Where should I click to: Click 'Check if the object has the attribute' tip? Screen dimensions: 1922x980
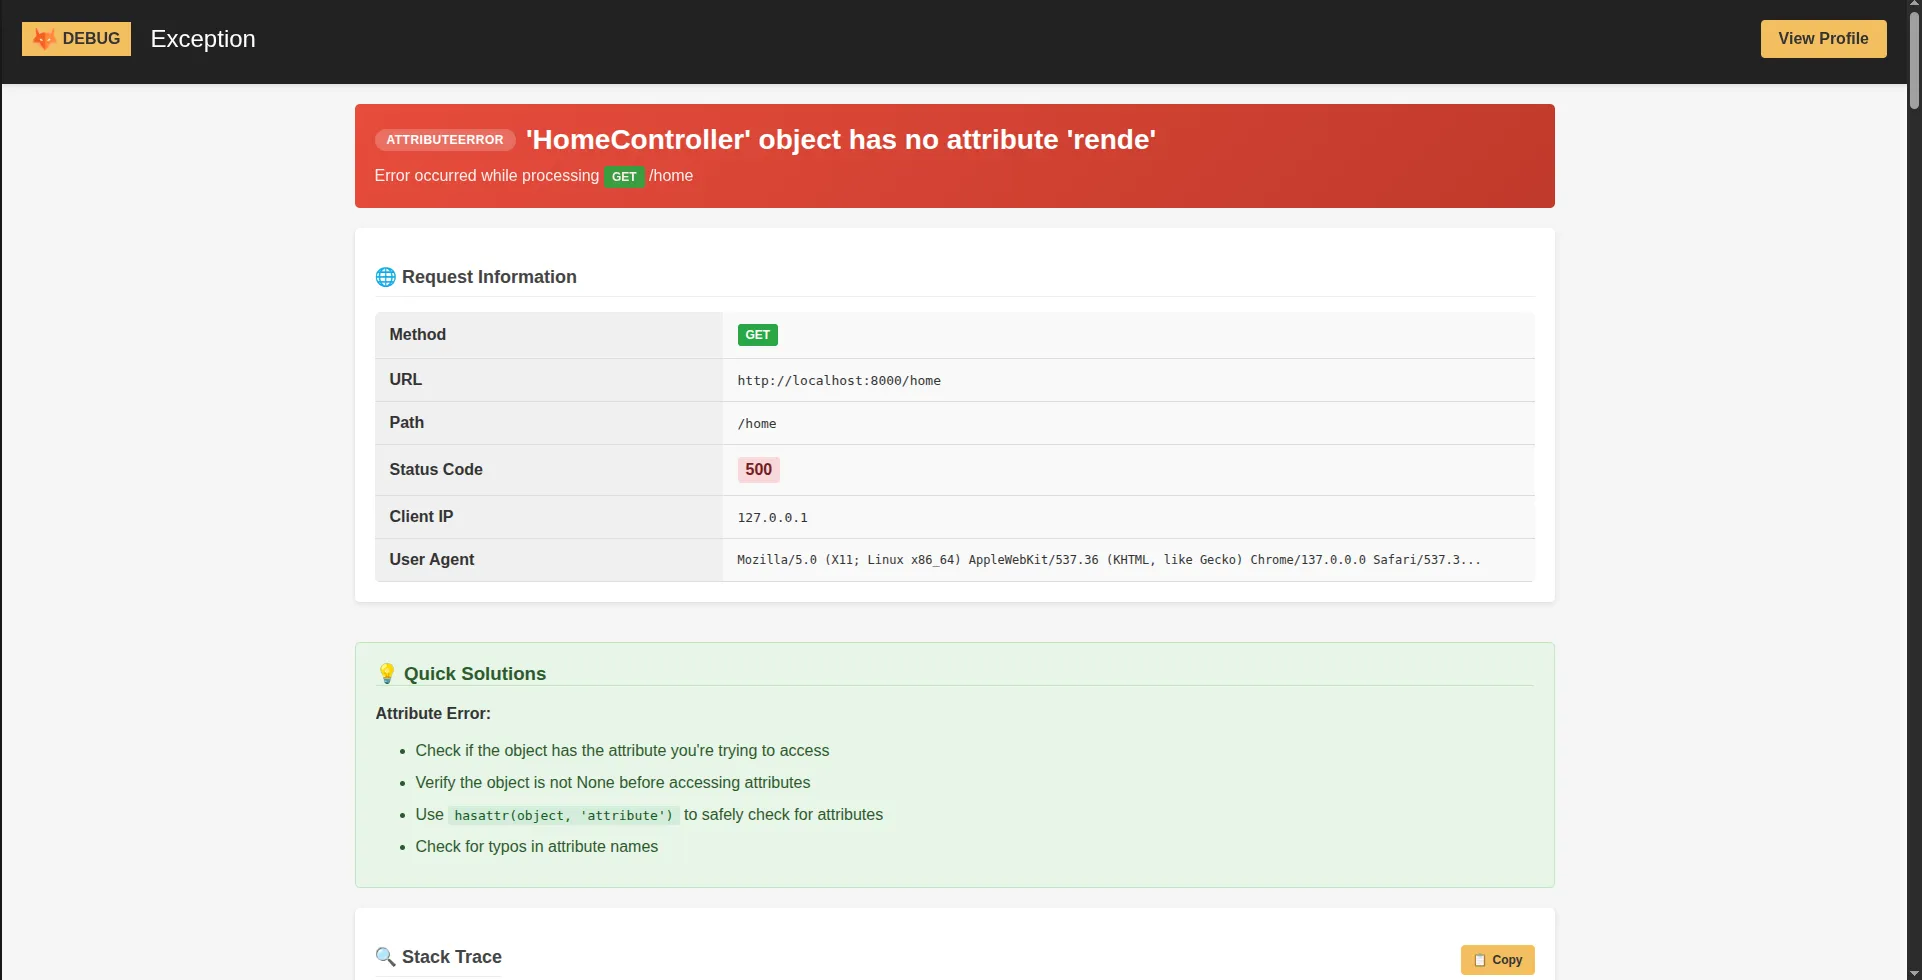click(x=622, y=751)
